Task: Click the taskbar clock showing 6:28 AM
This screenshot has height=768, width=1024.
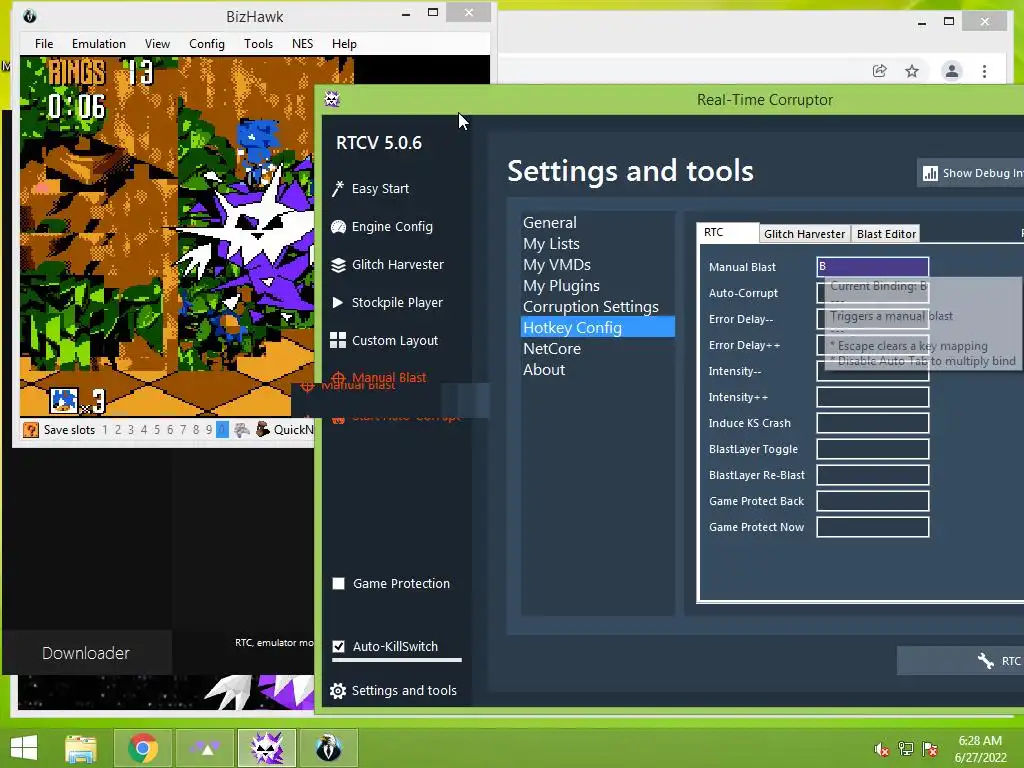Action: point(980,749)
